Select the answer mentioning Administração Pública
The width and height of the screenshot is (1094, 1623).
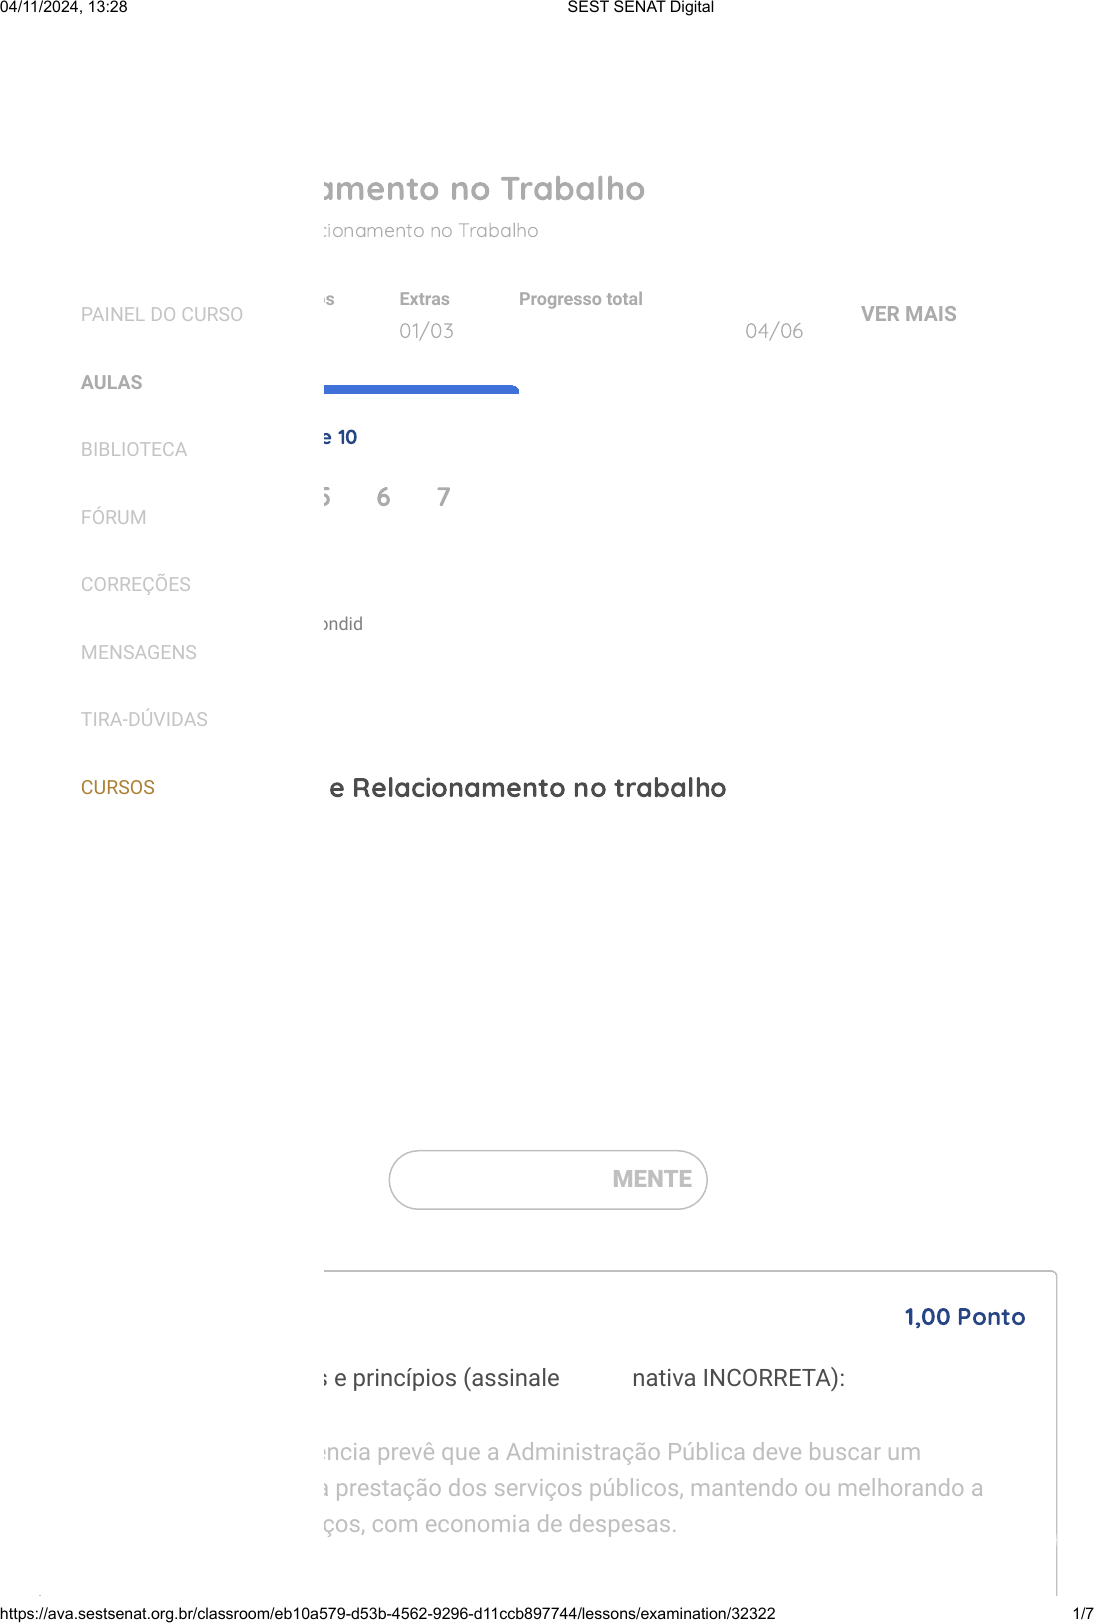click(x=650, y=1488)
